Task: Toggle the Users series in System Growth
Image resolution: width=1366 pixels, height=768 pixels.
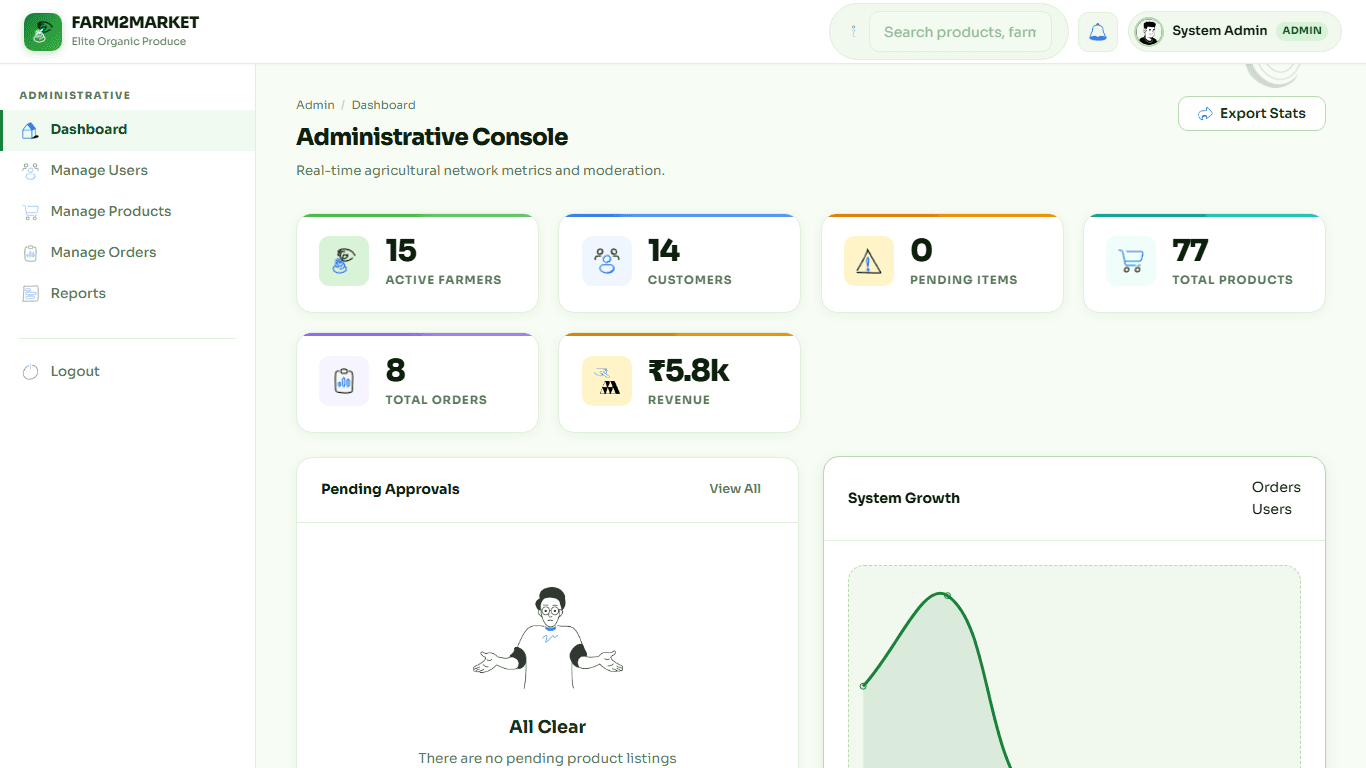Action: pyautogui.click(x=1272, y=509)
